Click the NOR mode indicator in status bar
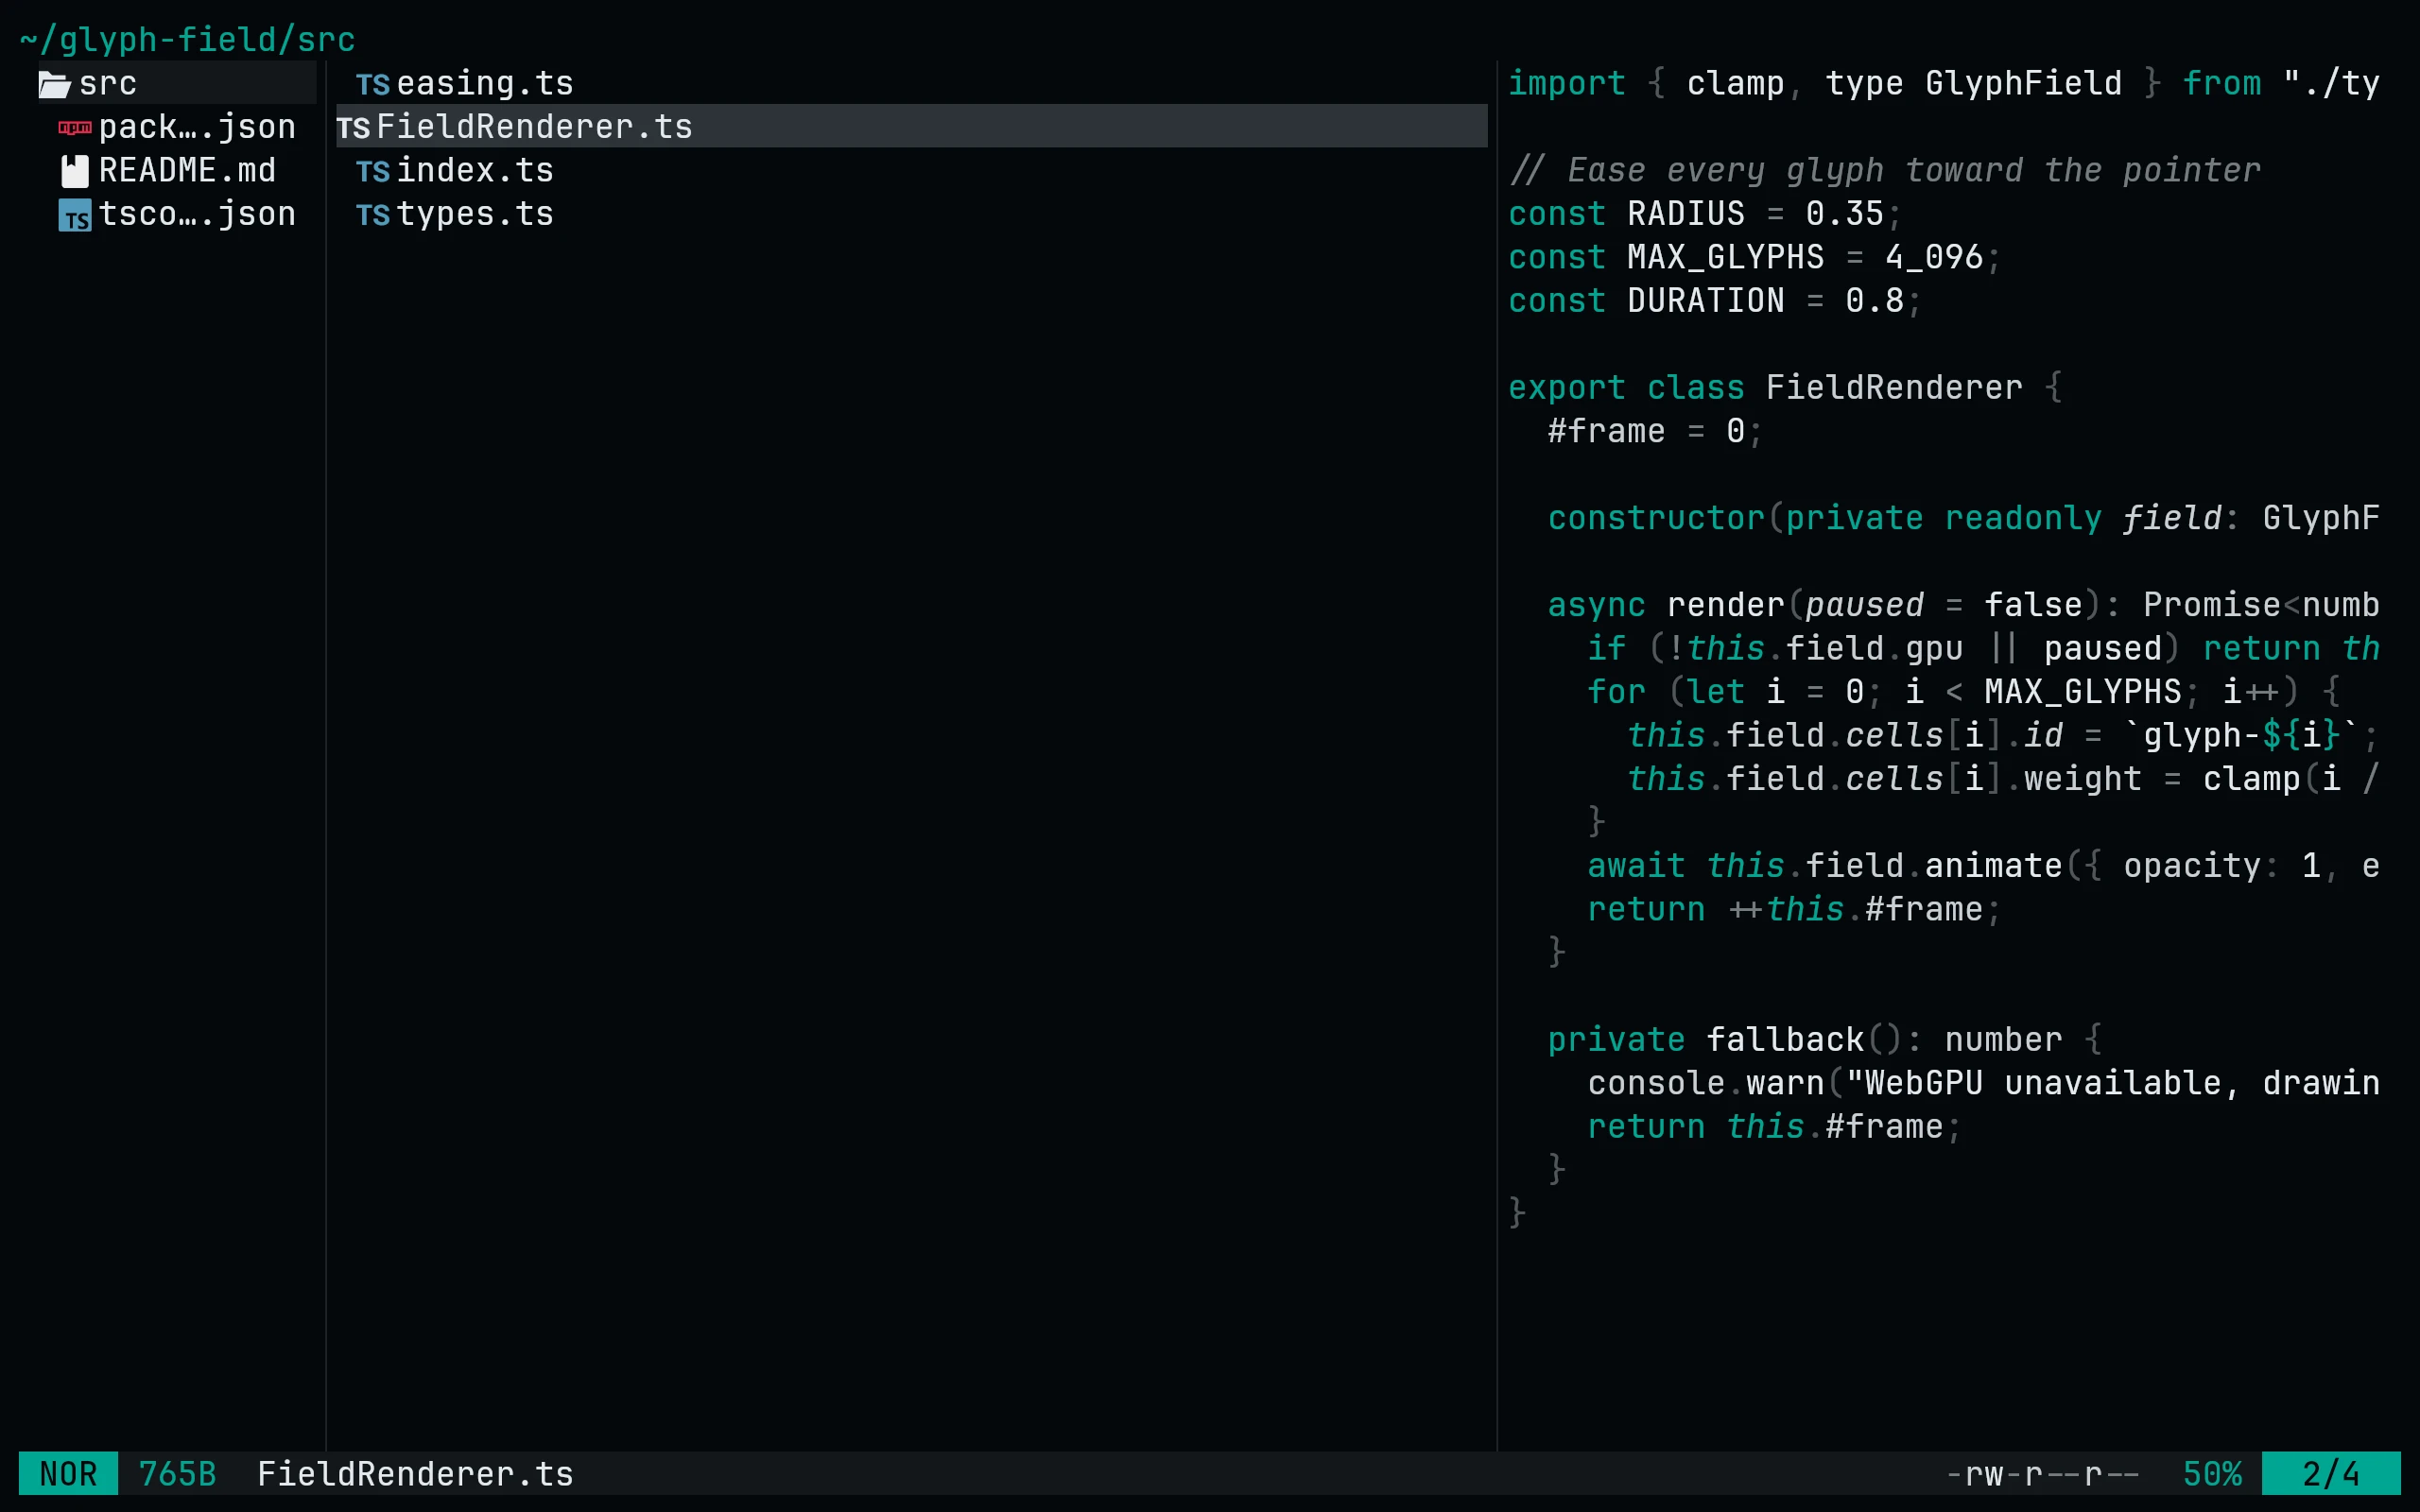2420x1512 pixels. 68,1474
